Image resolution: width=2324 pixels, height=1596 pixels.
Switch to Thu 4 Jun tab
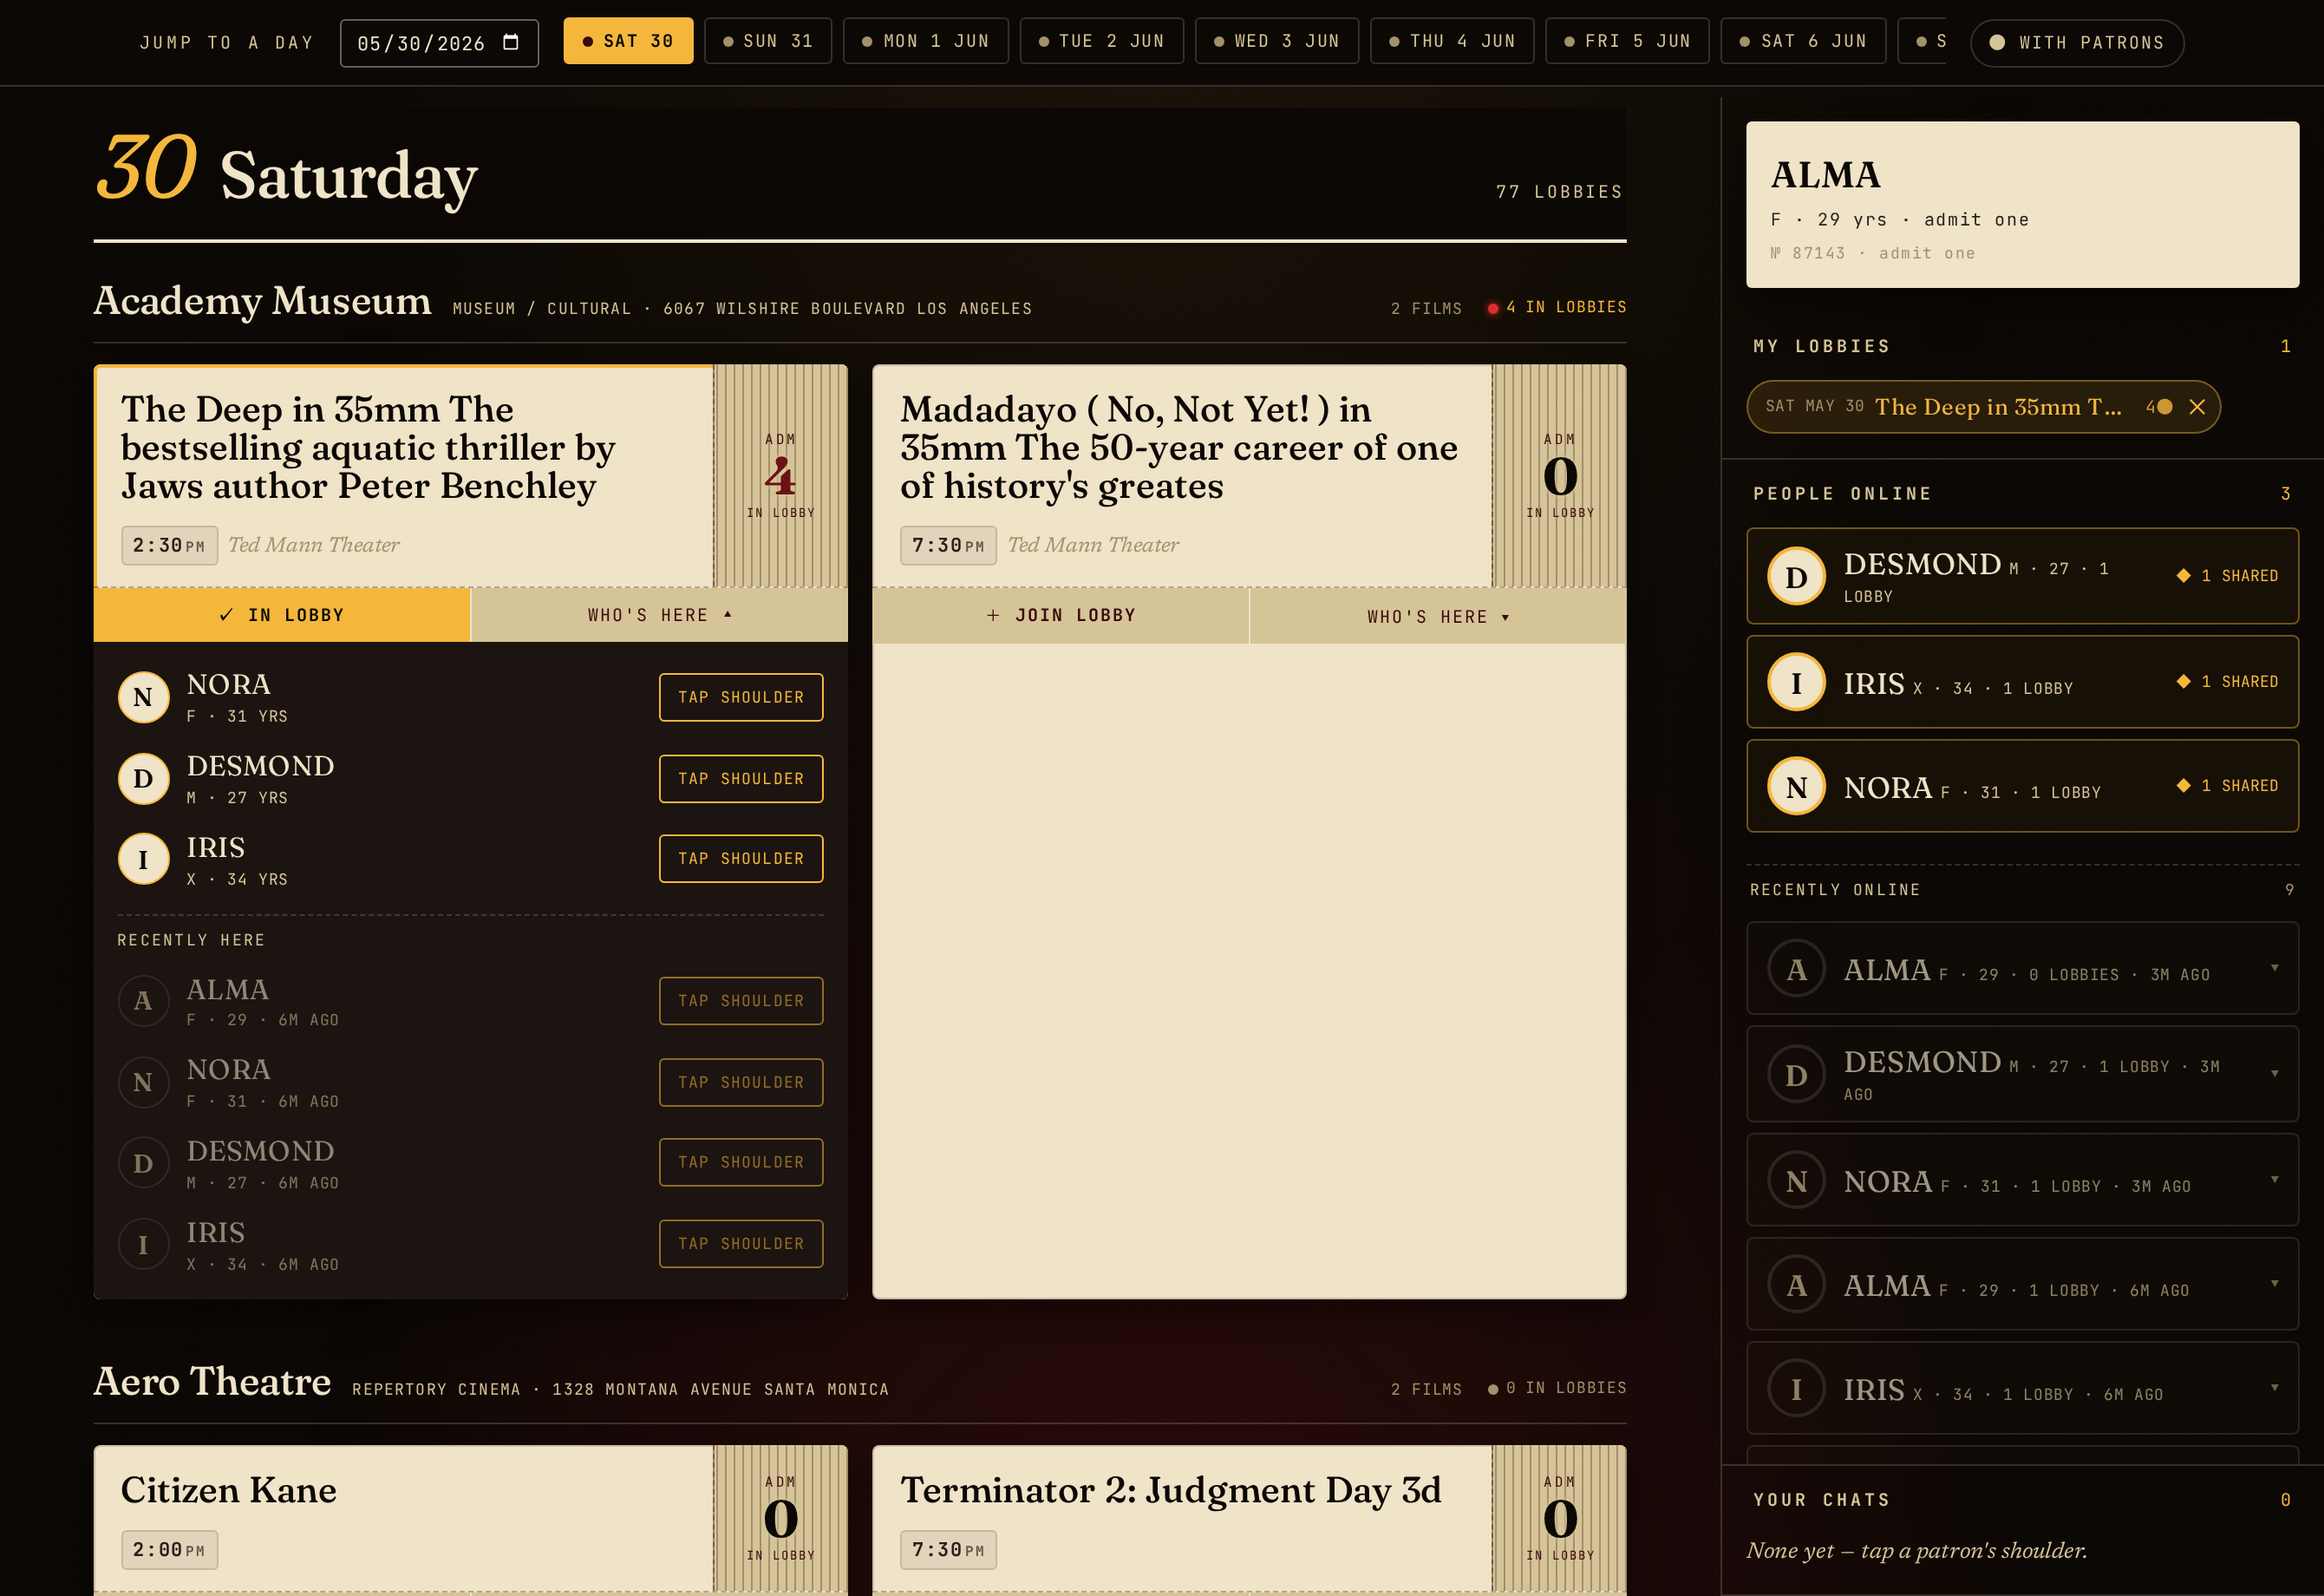pyautogui.click(x=1452, y=41)
